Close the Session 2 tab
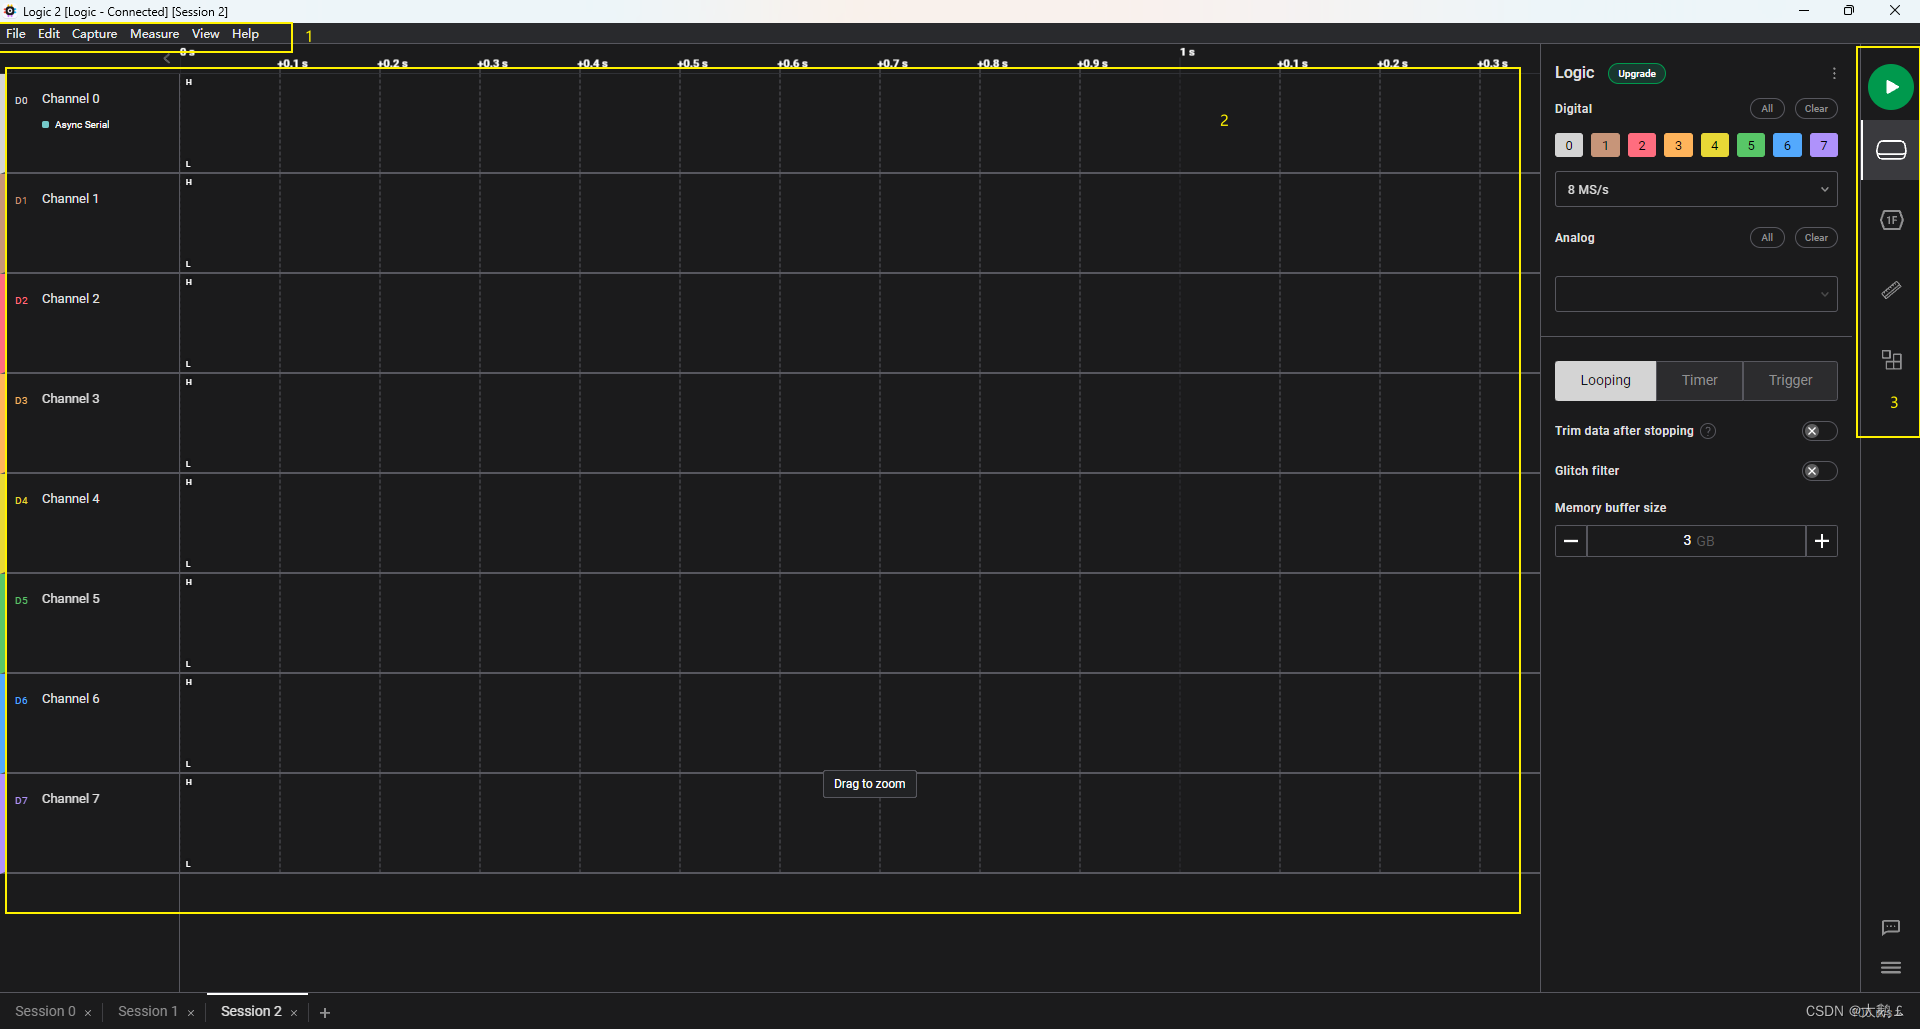This screenshot has width=1920, height=1029. pyautogui.click(x=294, y=1013)
